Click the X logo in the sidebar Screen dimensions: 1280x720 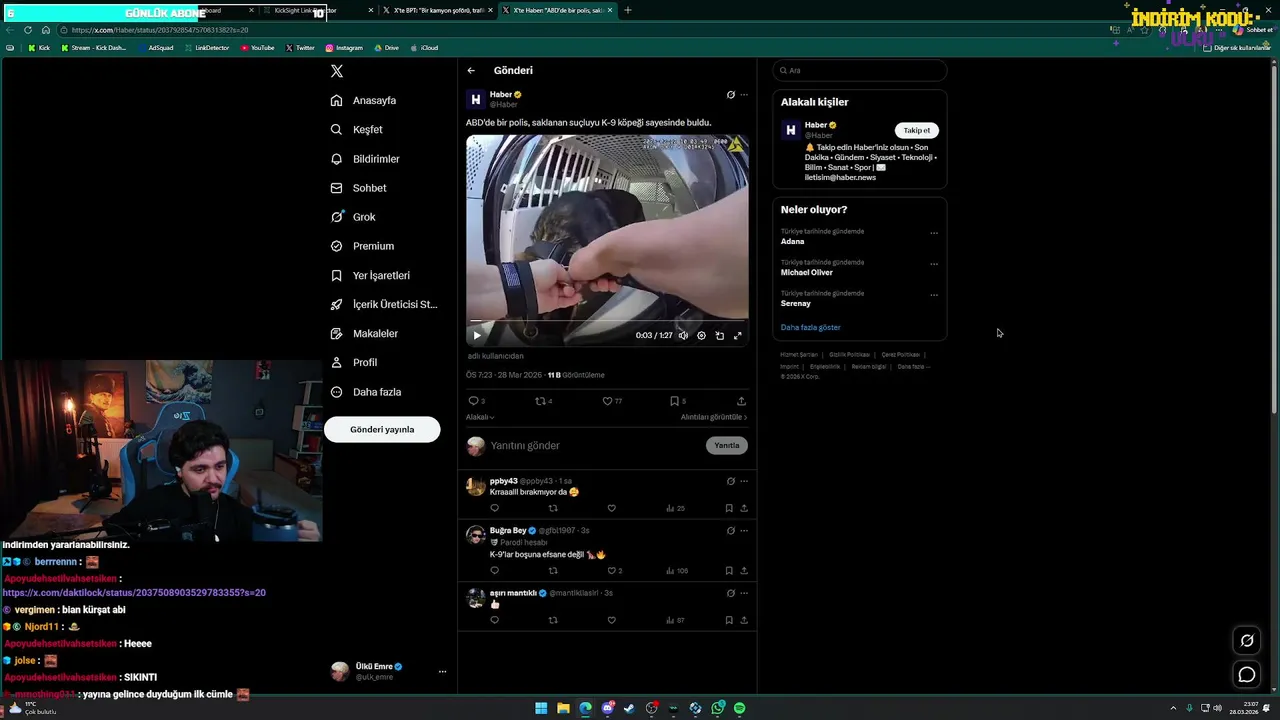pyautogui.click(x=337, y=71)
